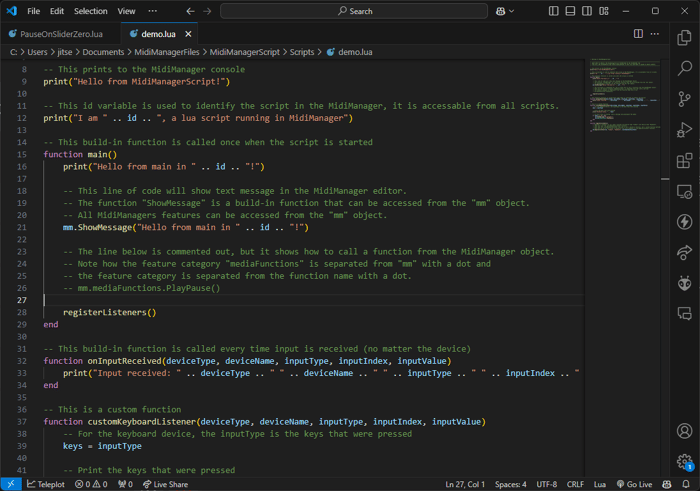Image resolution: width=700 pixels, height=491 pixels.
Task: Click the Search command center box
Action: (354, 11)
